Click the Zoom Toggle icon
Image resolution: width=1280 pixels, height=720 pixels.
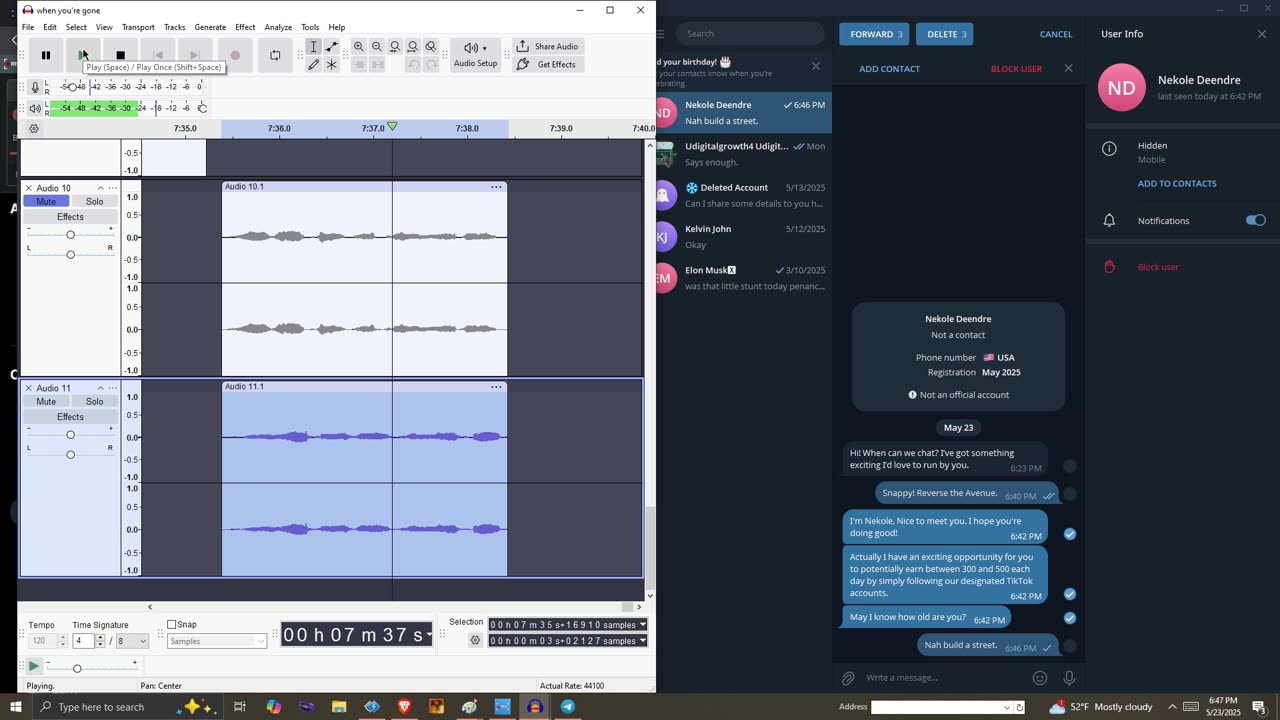pos(431,47)
